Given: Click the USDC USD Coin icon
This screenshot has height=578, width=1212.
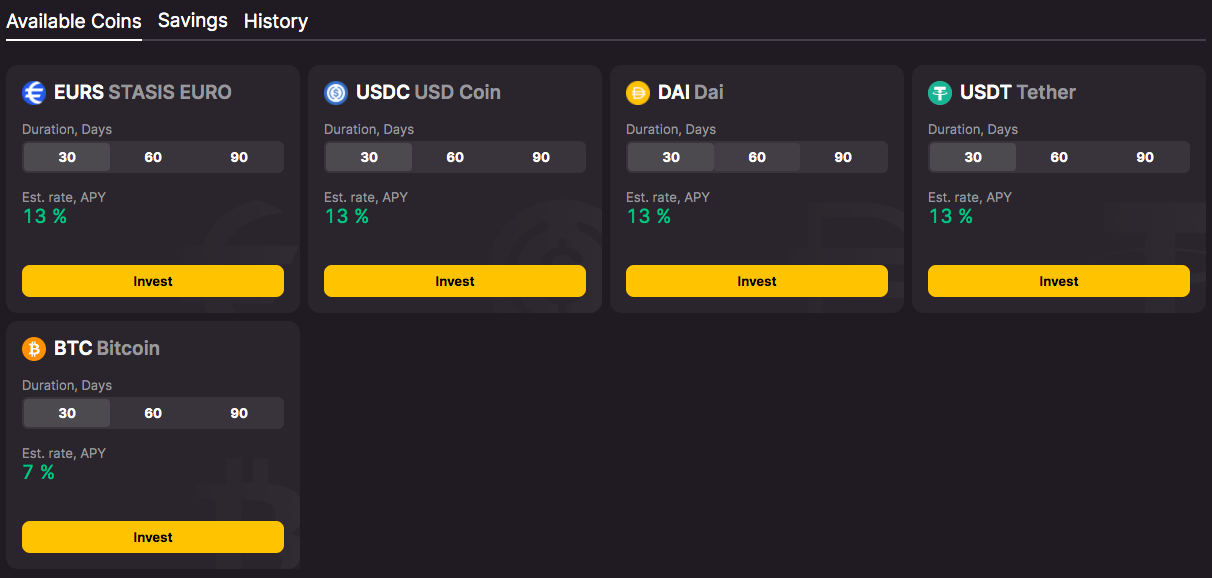Looking at the screenshot, I should tap(336, 93).
